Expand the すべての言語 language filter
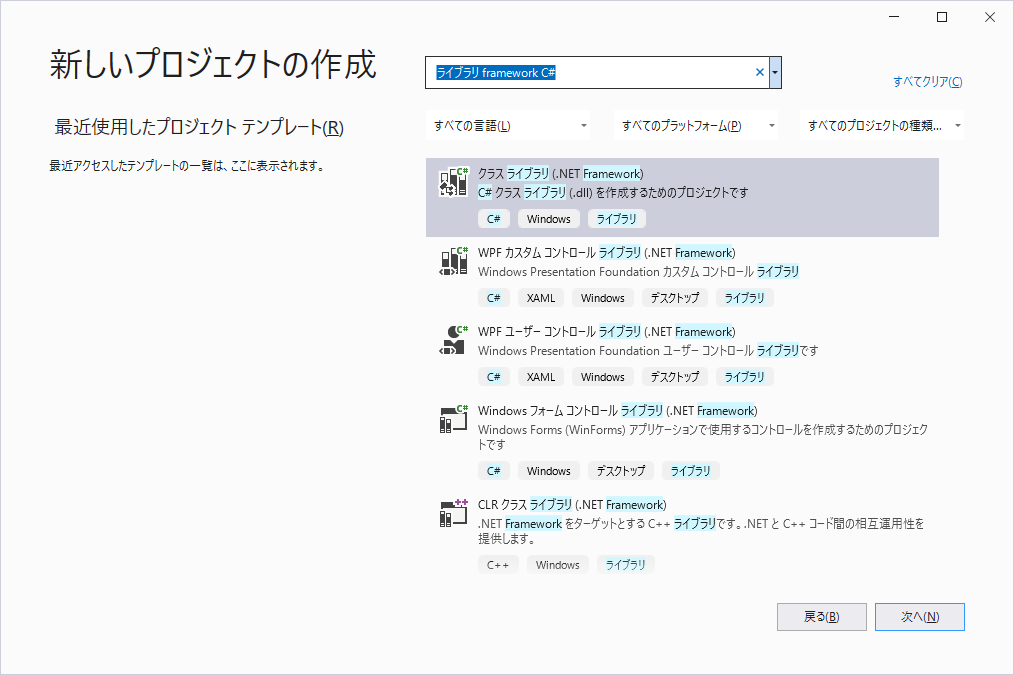The image size is (1014, 675). [x=510, y=126]
